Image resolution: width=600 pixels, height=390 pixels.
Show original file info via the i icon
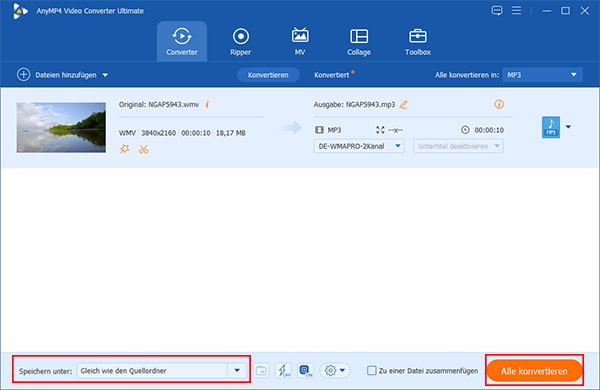(x=207, y=104)
